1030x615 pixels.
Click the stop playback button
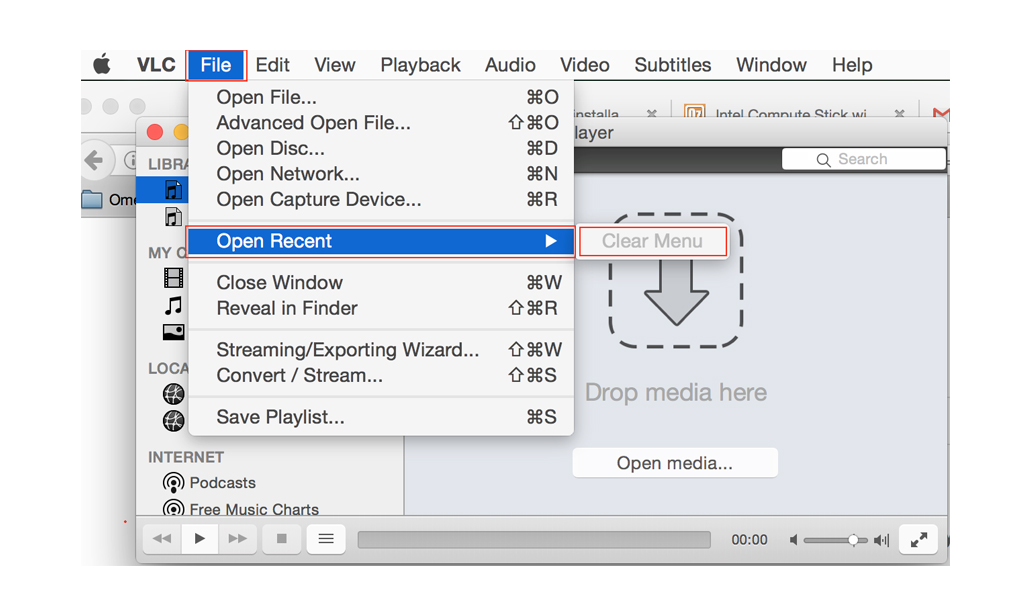coord(281,539)
